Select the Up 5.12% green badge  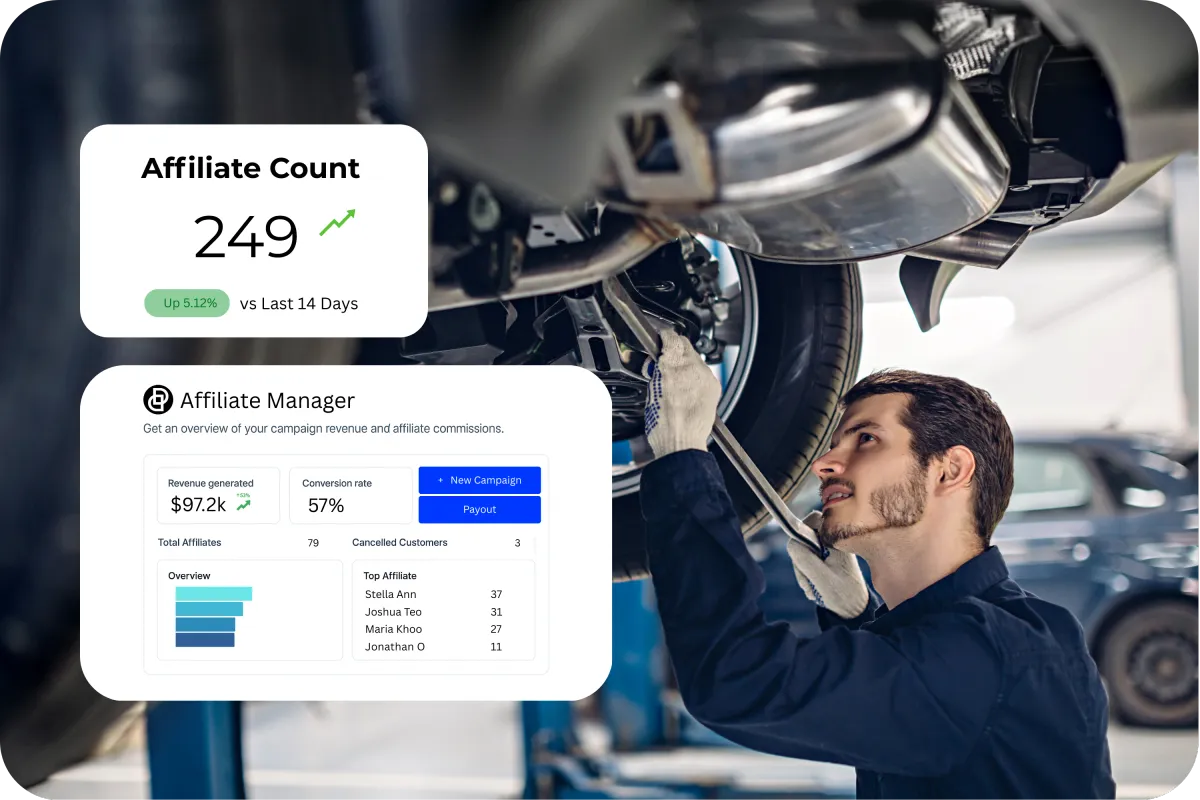click(187, 303)
